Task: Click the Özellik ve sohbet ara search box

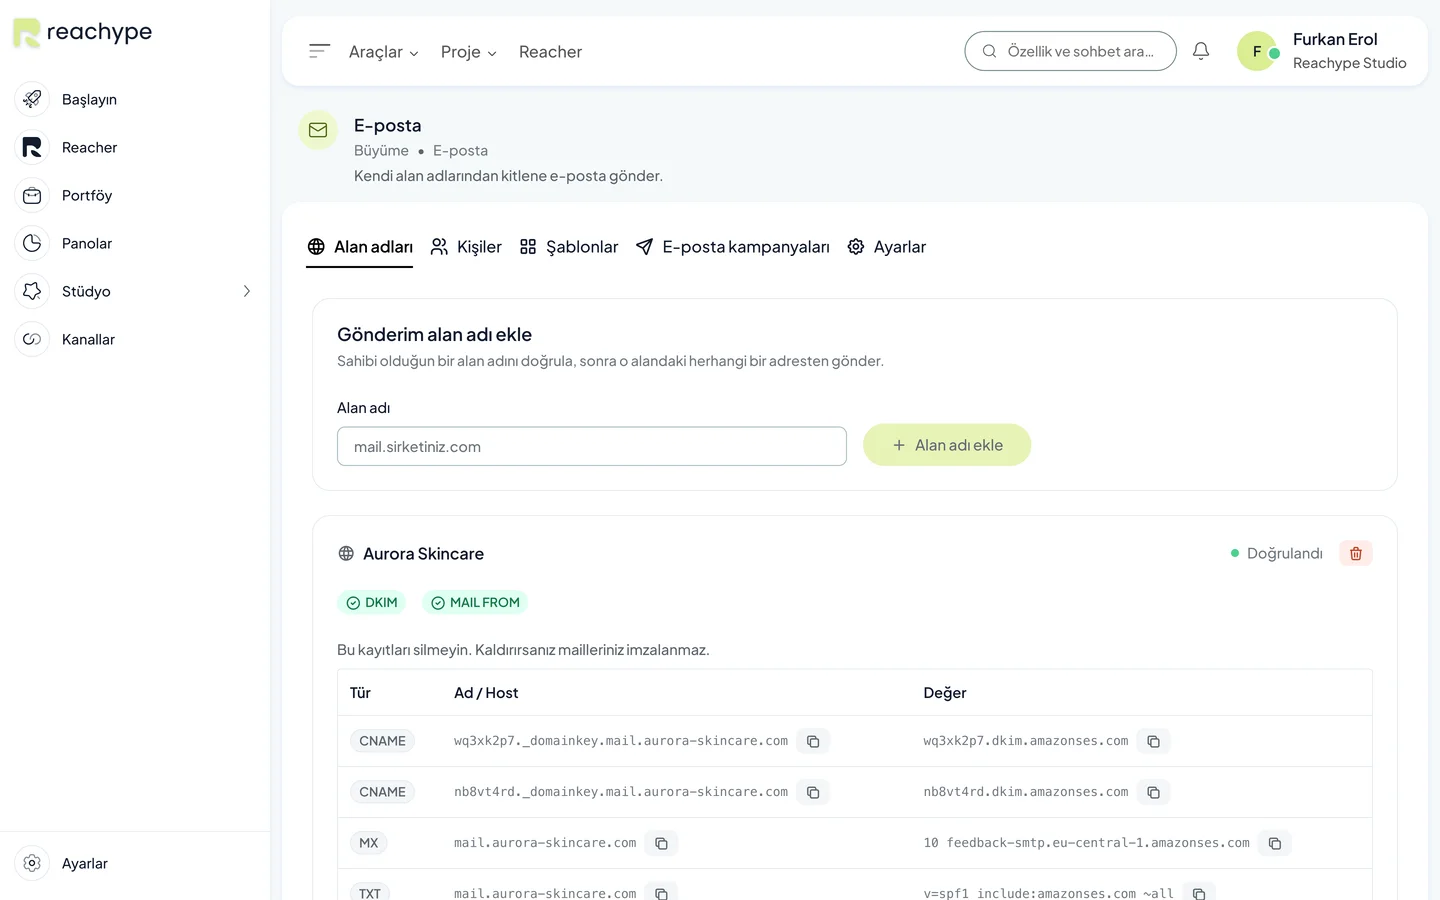Action: pyautogui.click(x=1070, y=51)
